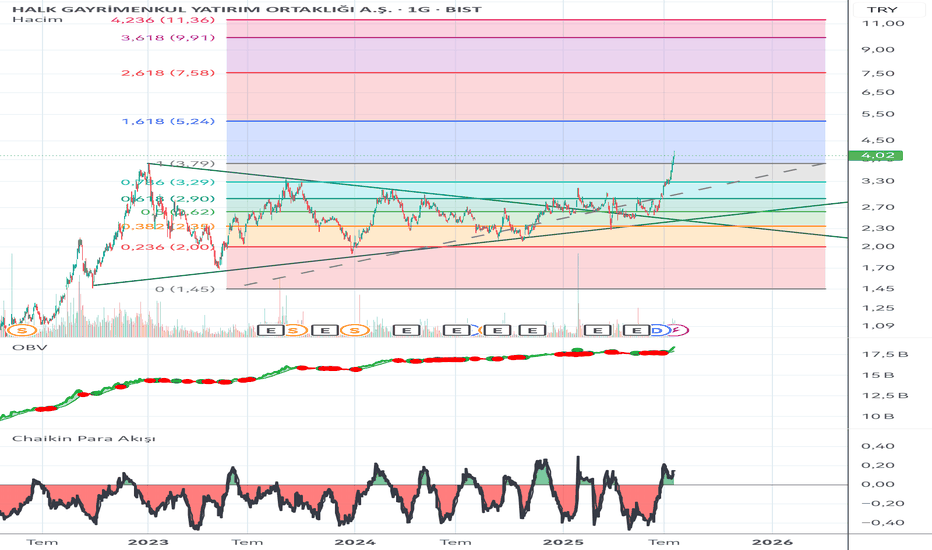Click the 2024 label on the time axis
This screenshot has width=932, height=550.
tap(355, 542)
